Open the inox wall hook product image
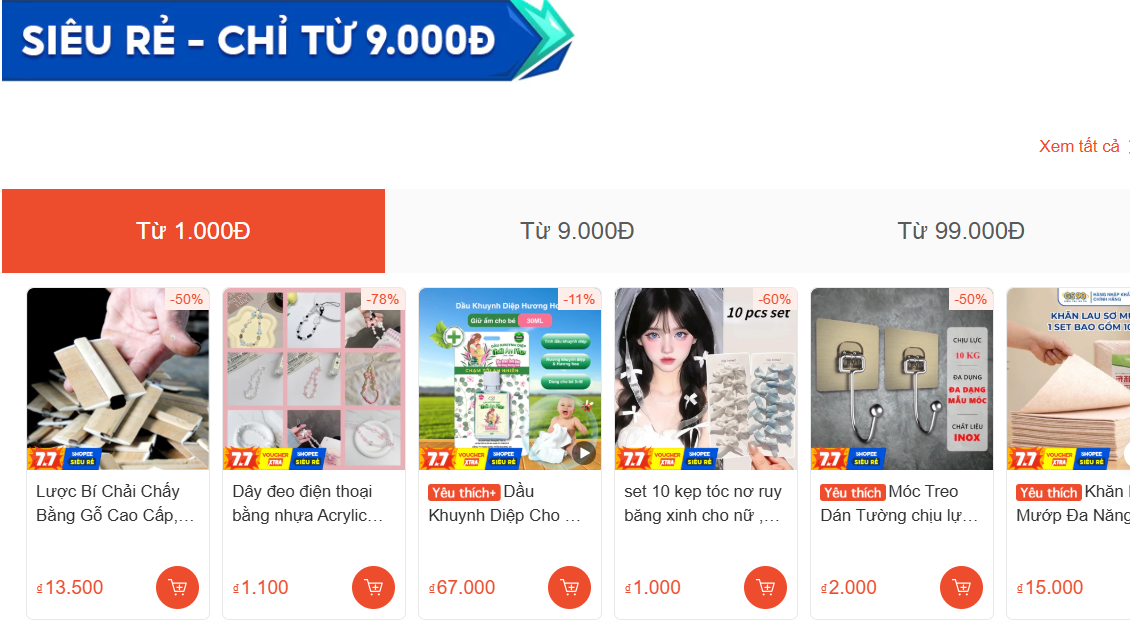1130x624 pixels. 902,379
